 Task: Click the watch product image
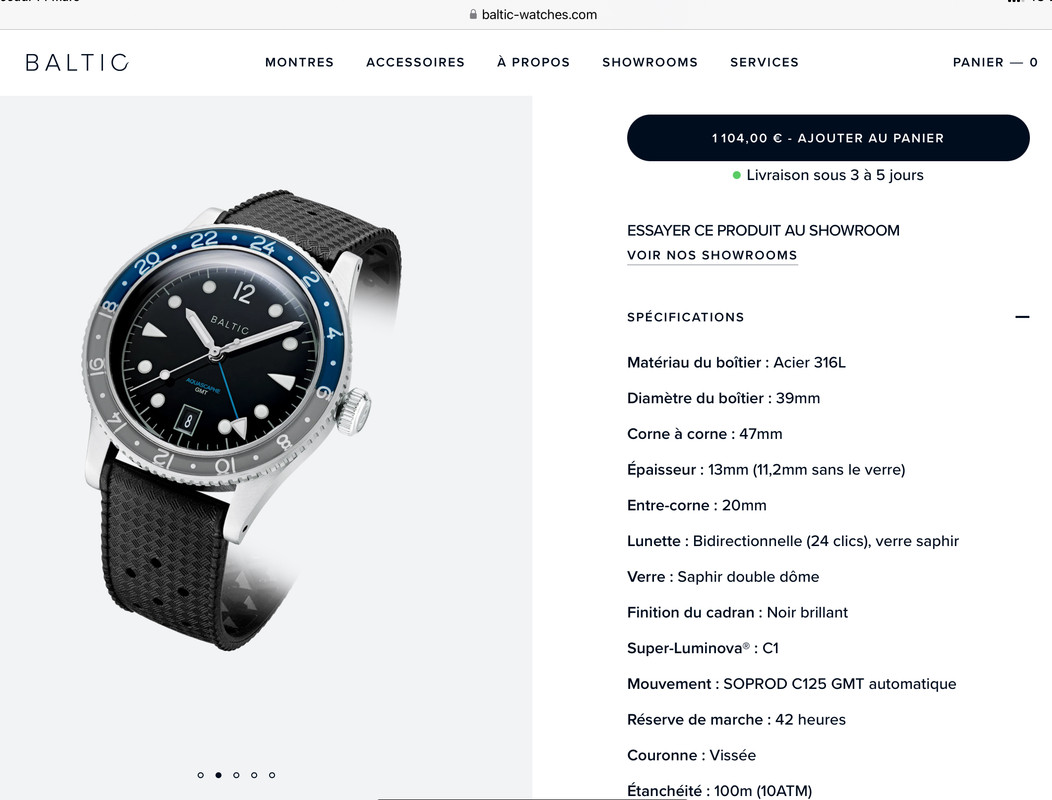point(228,421)
